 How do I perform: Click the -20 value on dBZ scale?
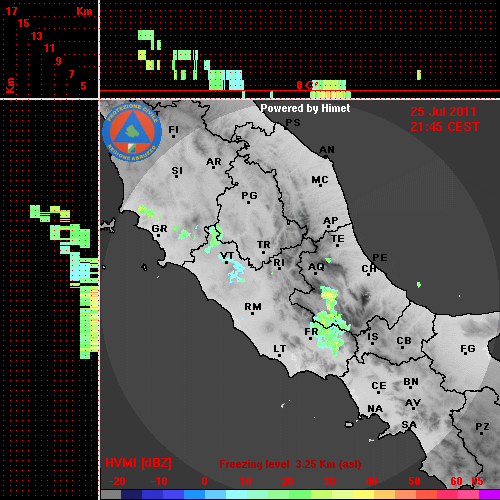tap(117, 481)
